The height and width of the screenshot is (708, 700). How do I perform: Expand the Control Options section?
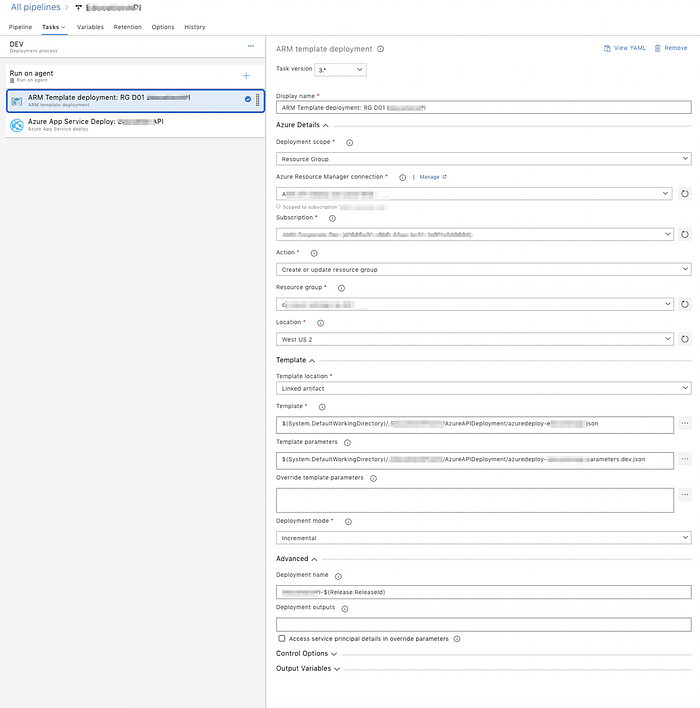point(306,654)
